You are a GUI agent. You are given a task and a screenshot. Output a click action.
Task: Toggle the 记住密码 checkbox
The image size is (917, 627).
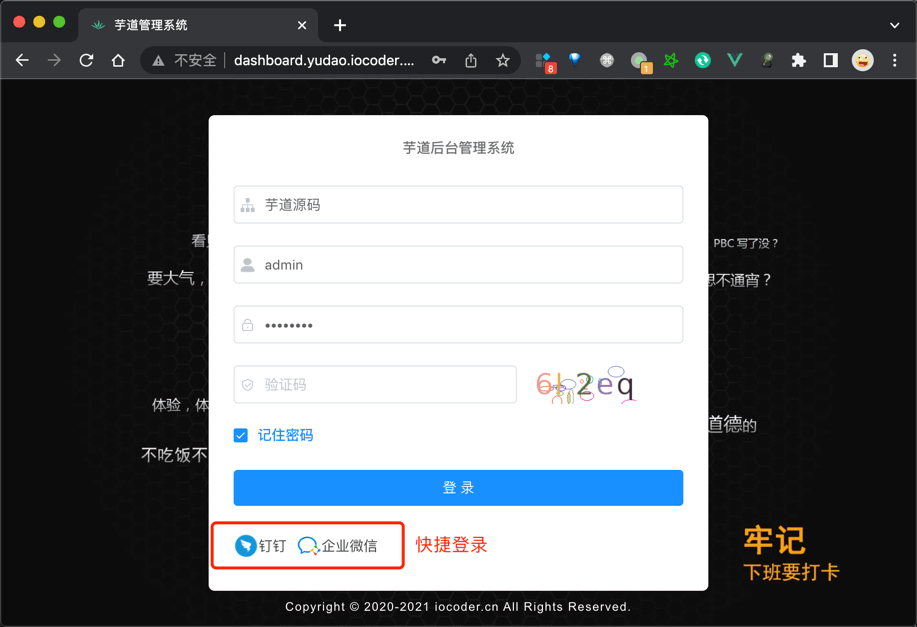pyautogui.click(x=240, y=434)
